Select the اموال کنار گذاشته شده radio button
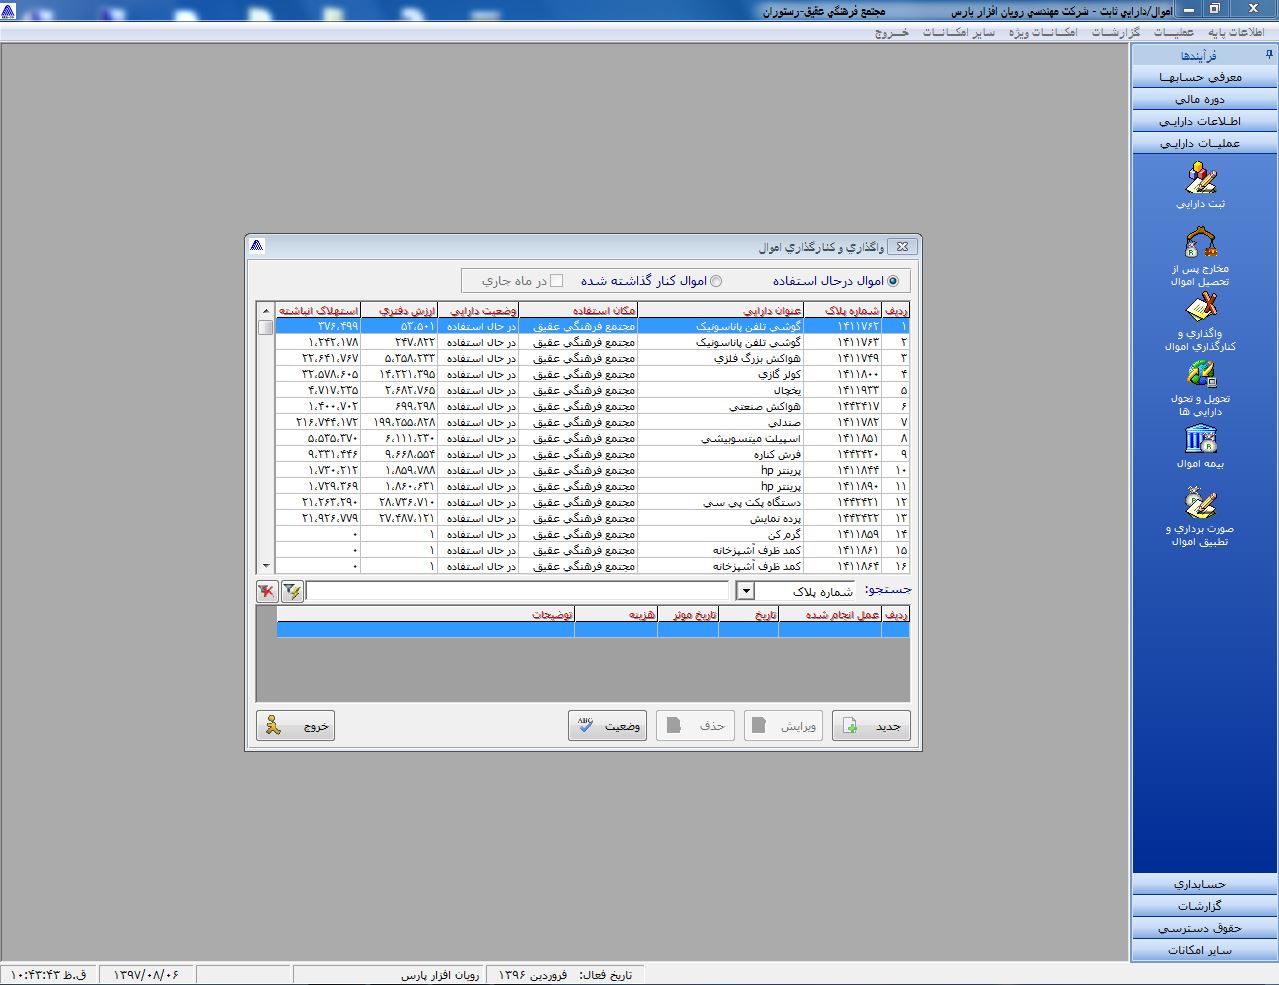This screenshot has width=1279, height=985. pyautogui.click(x=716, y=281)
